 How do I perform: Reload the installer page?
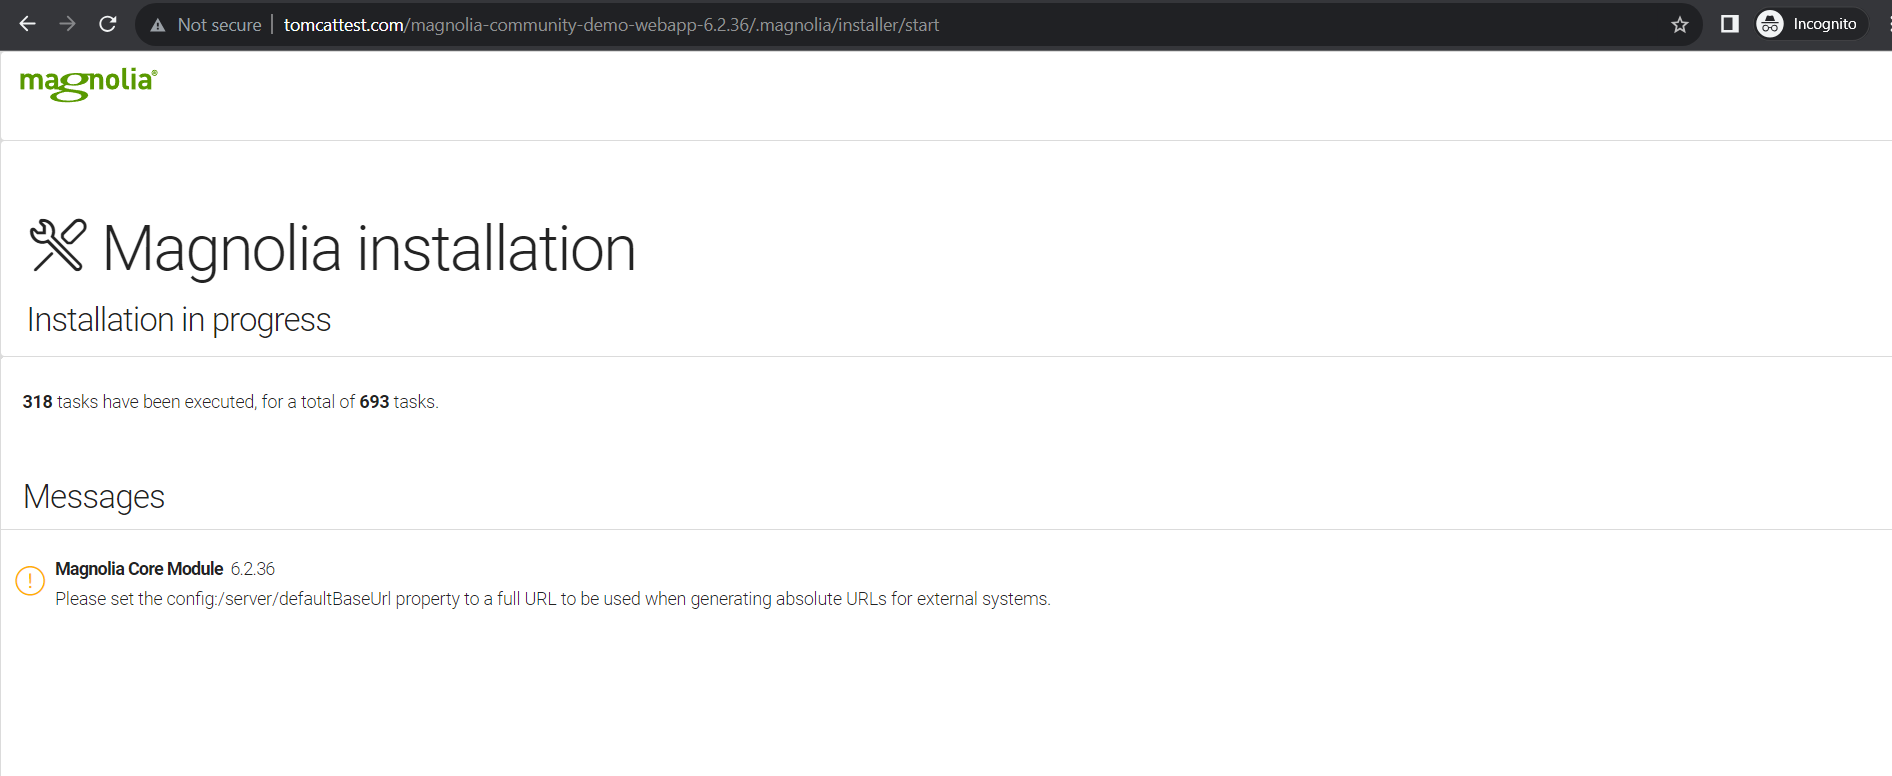click(108, 24)
